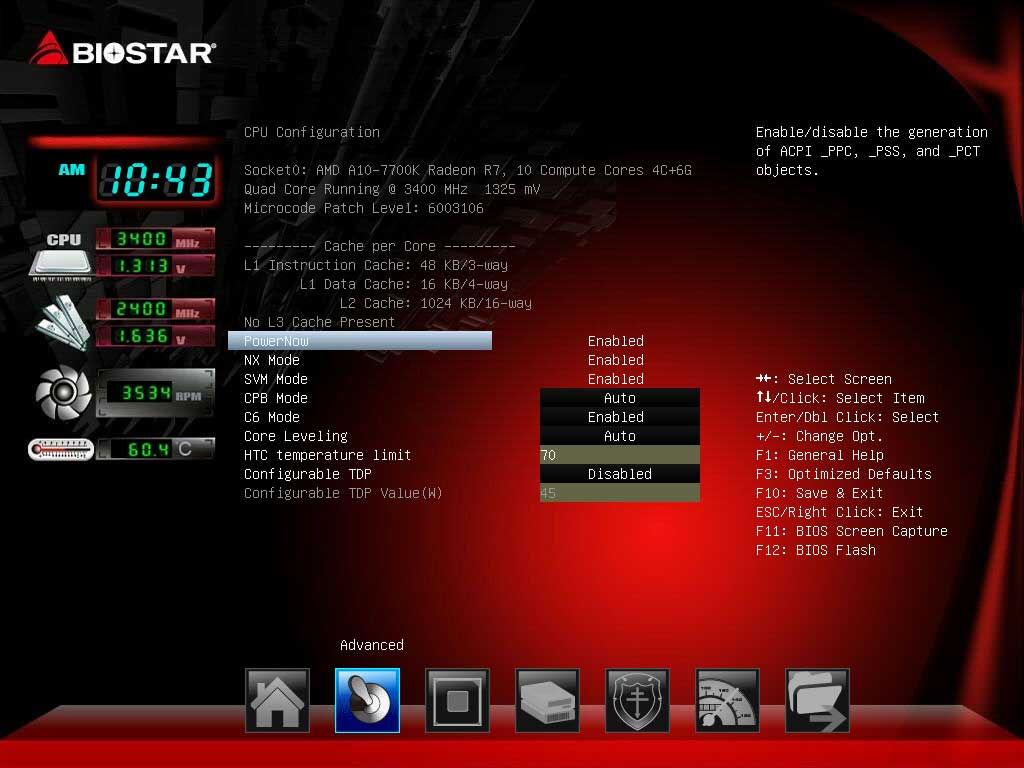Click F3: Optimized Defaults help text

844,473
